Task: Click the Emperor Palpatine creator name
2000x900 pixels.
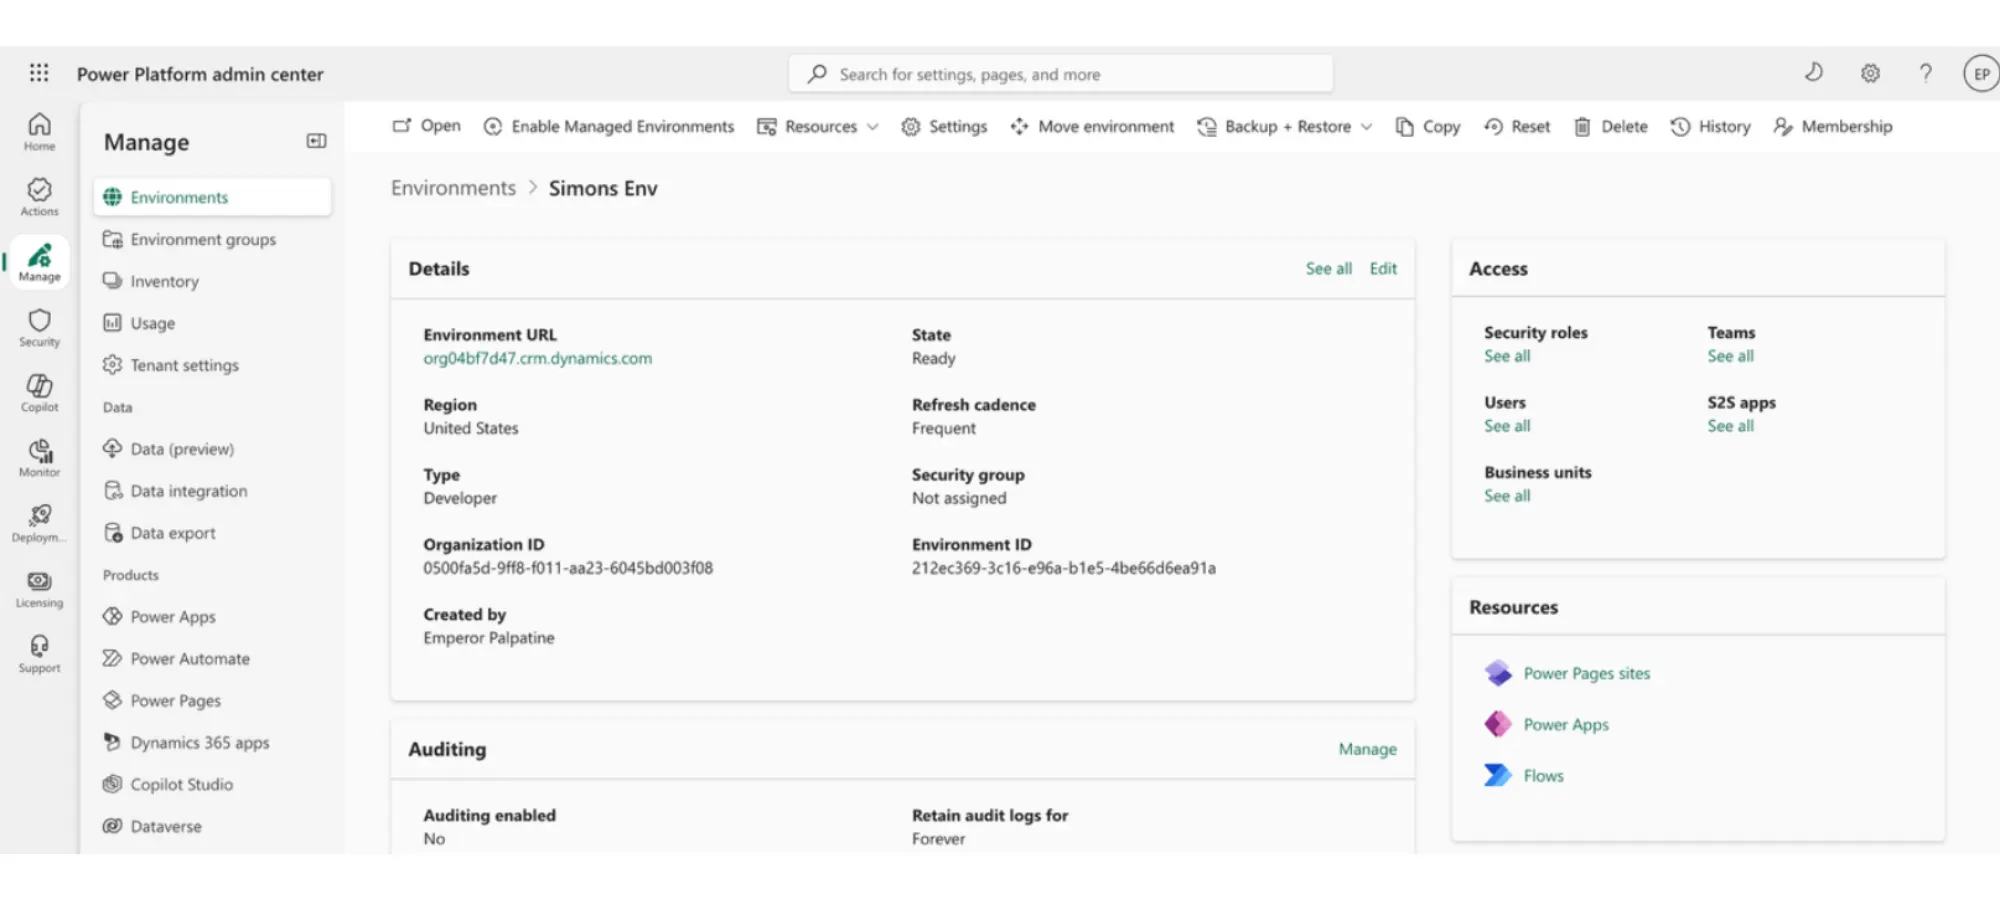Action: tap(488, 638)
